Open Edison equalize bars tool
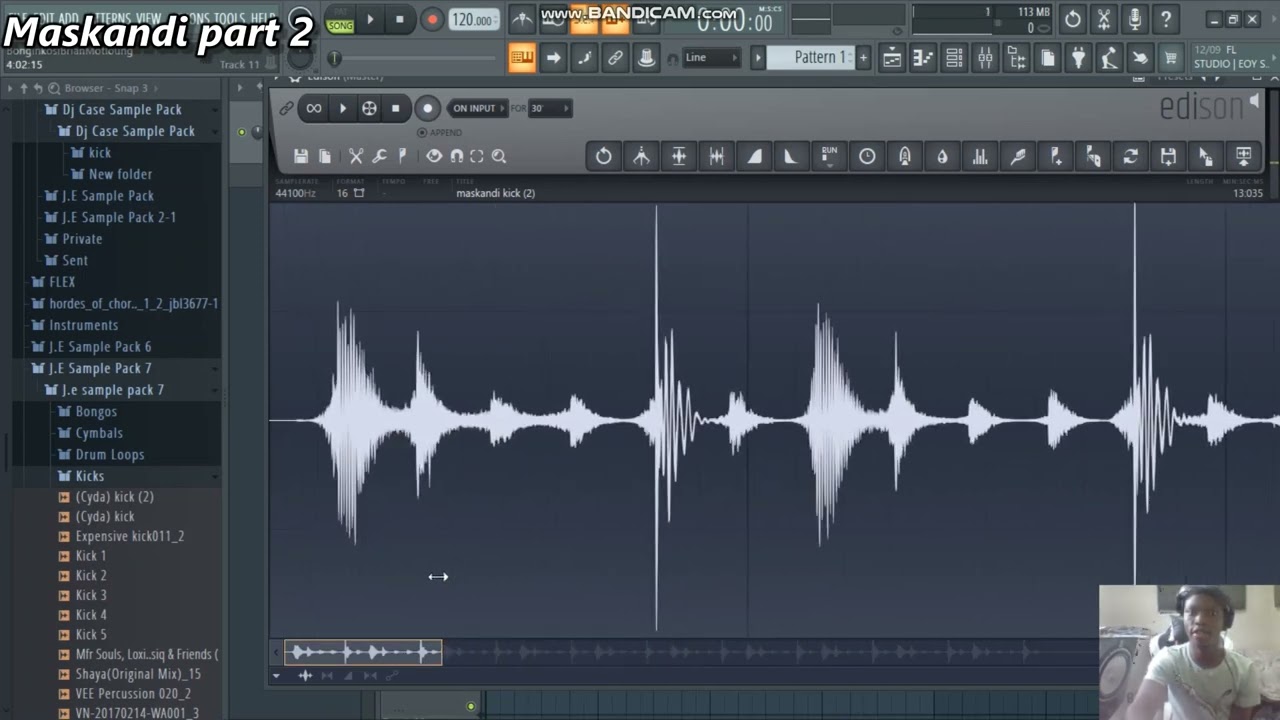This screenshot has height=720, width=1280. click(x=980, y=156)
